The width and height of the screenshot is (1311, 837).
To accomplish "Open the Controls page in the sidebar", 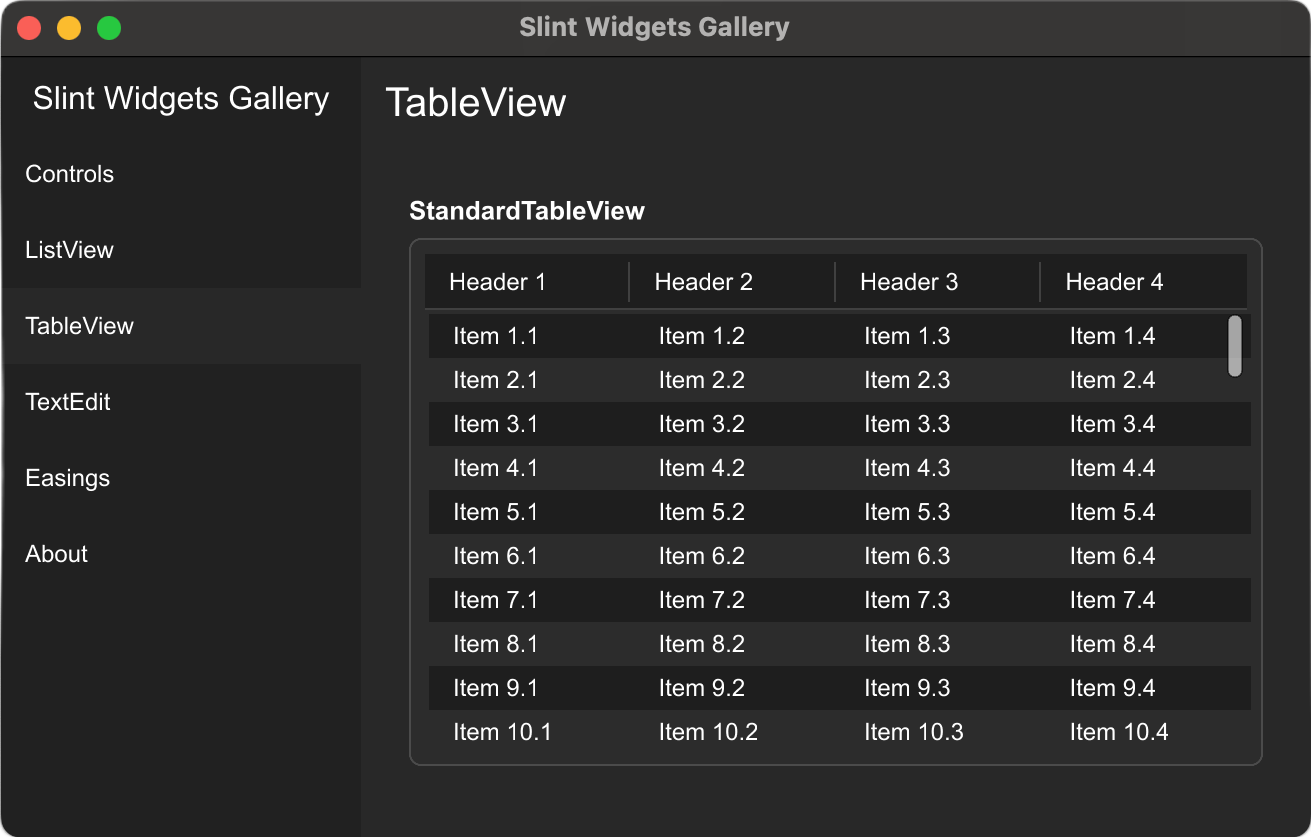I will pos(69,174).
